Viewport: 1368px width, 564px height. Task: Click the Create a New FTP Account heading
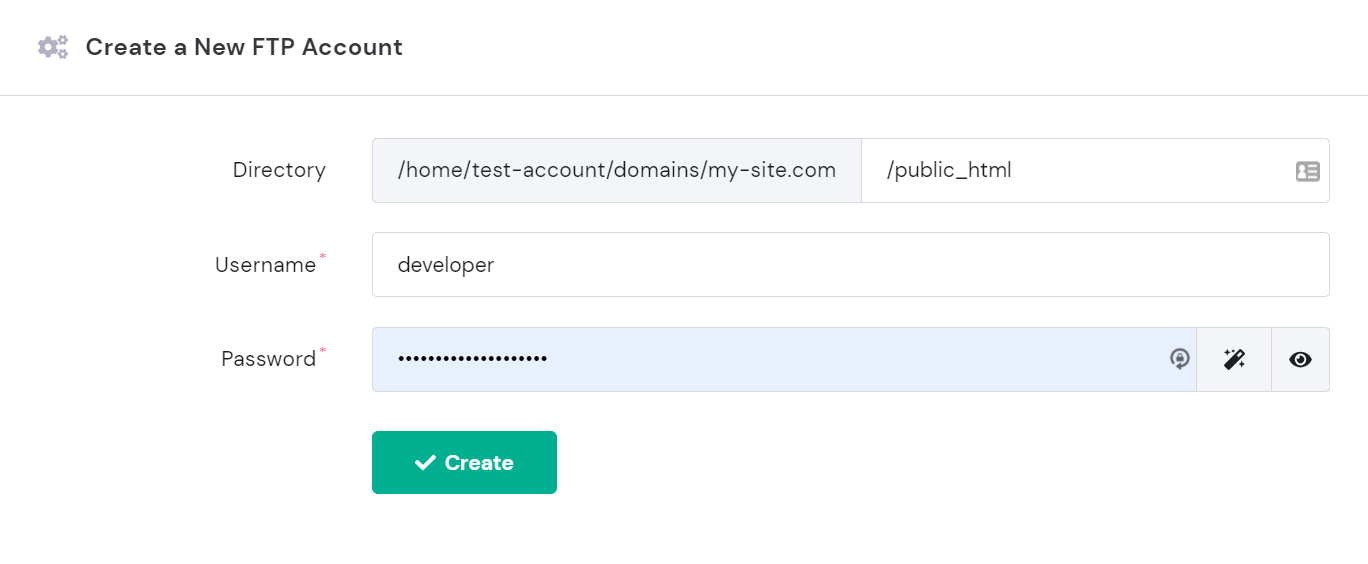244,47
